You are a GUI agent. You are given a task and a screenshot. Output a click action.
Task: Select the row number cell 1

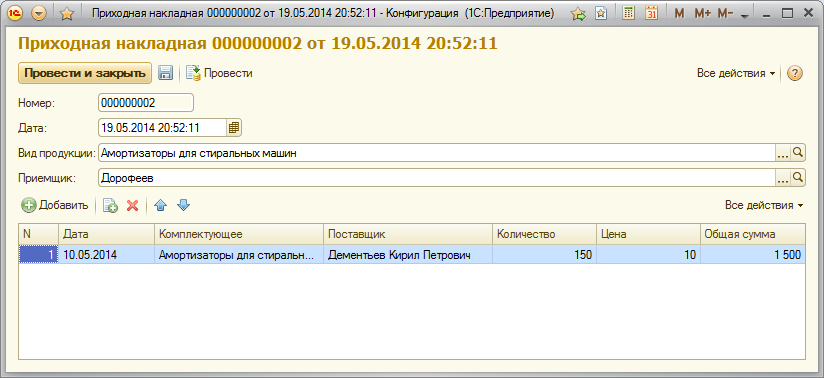[39, 255]
